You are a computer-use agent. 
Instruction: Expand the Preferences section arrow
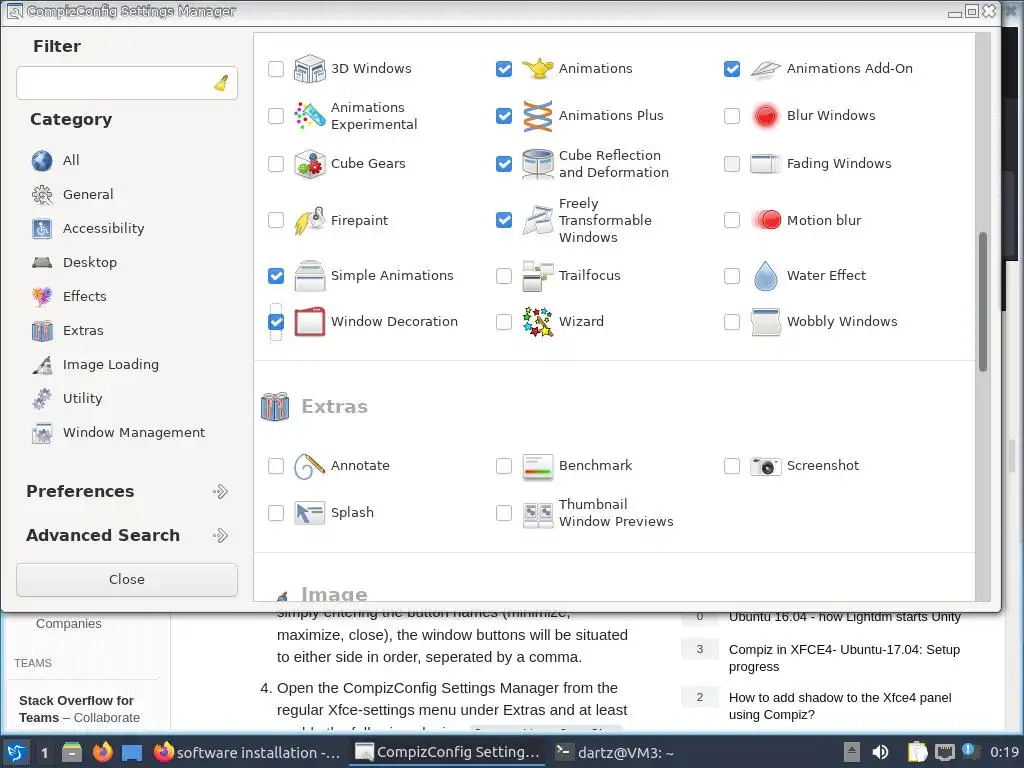[x=221, y=492]
